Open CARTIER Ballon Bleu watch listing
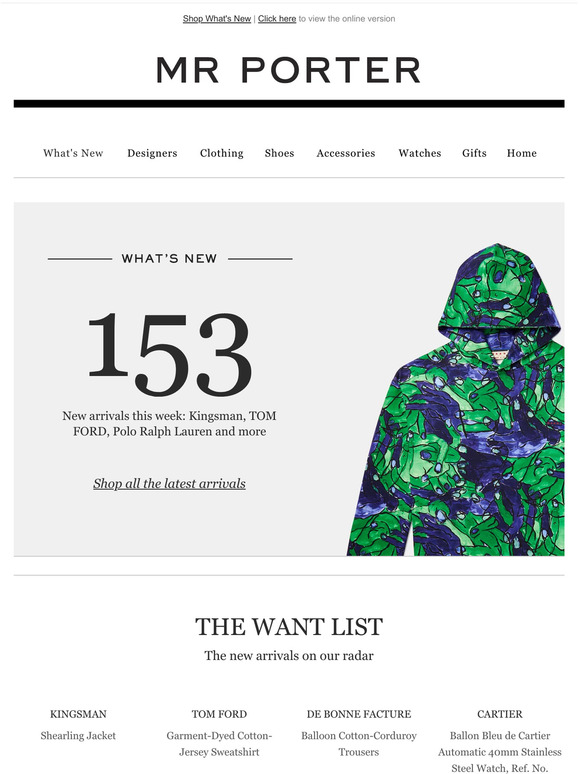This screenshot has width=580, height=774. point(500,740)
